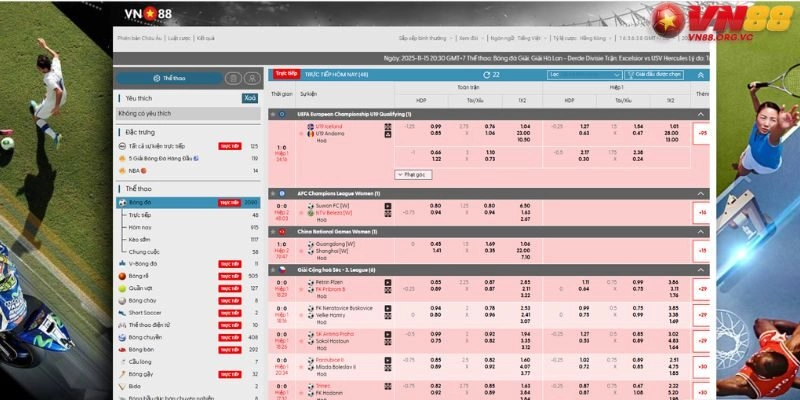Image resolution: width=800 pixels, height=400 pixels.
Task: Select odds 0.99 for U19 Iceland handicap
Action: [x=436, y=127]
